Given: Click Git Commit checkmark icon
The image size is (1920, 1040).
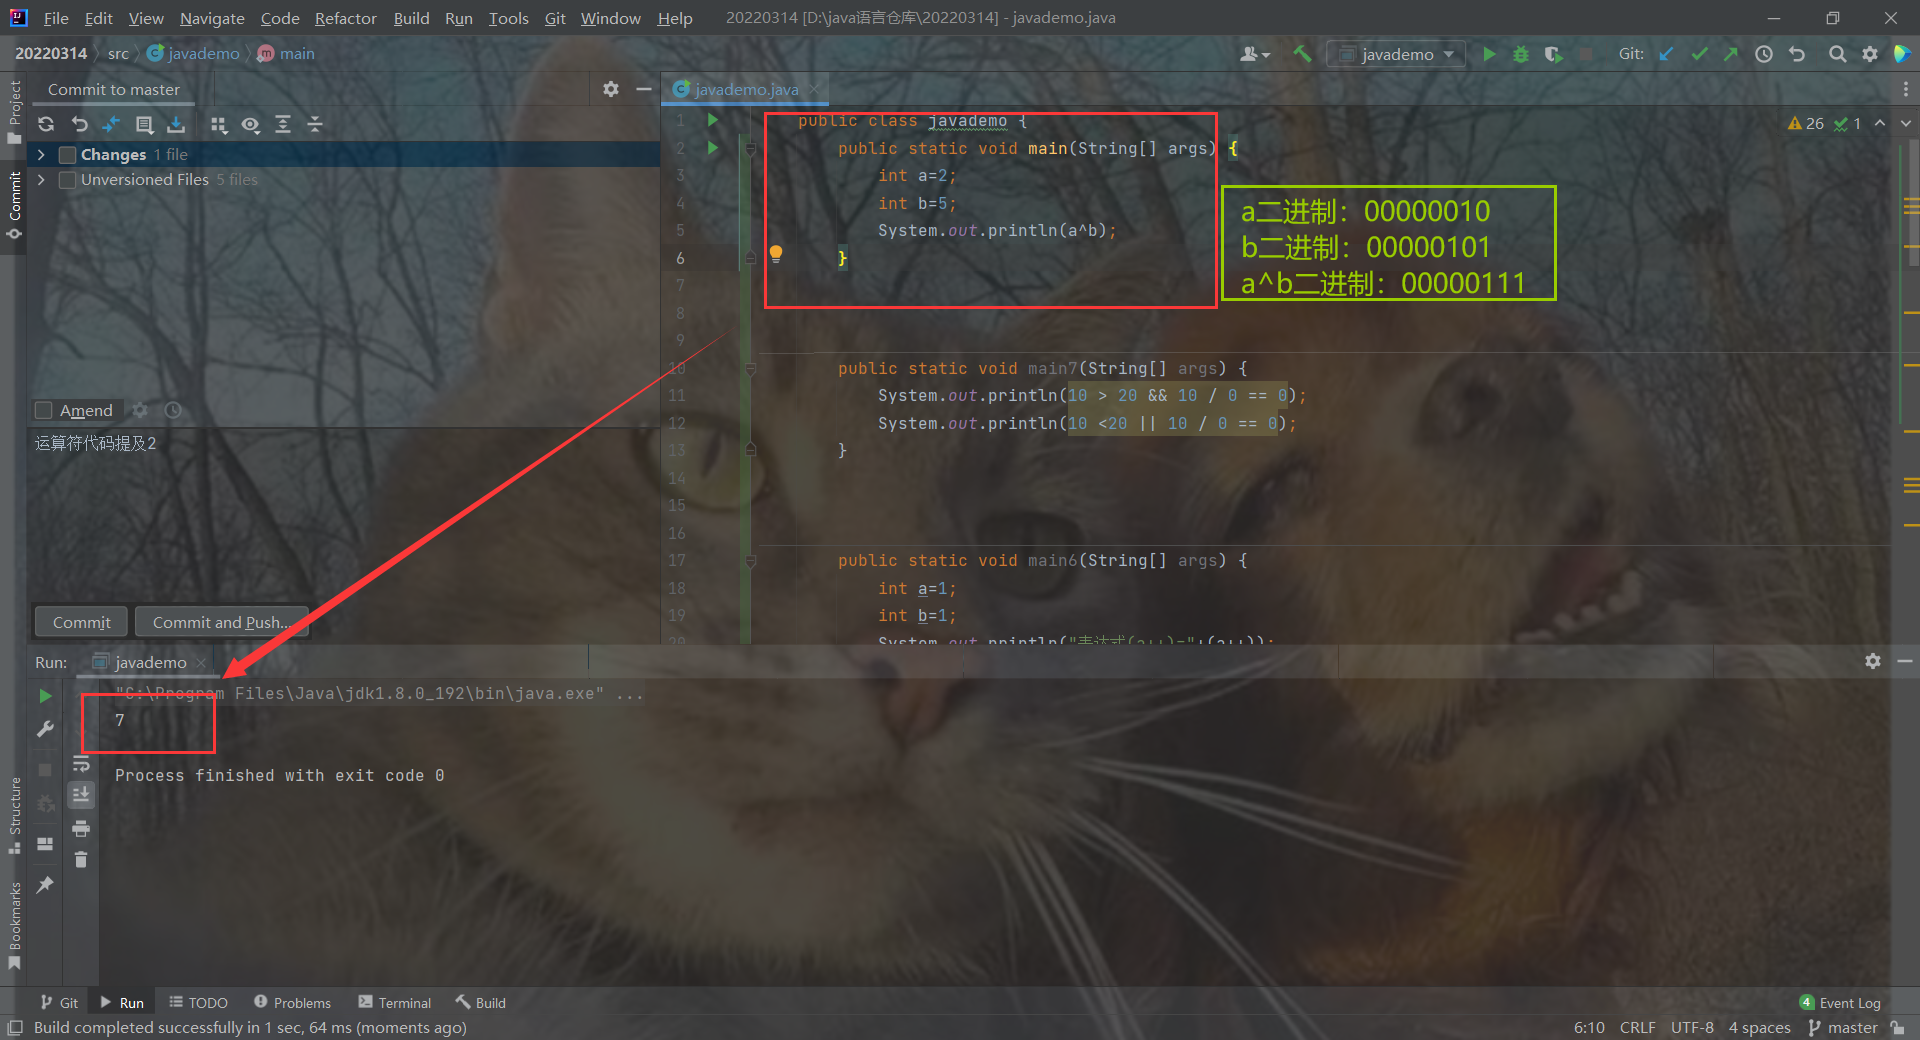Looking at the screenshot, I should click(1699, 54).
